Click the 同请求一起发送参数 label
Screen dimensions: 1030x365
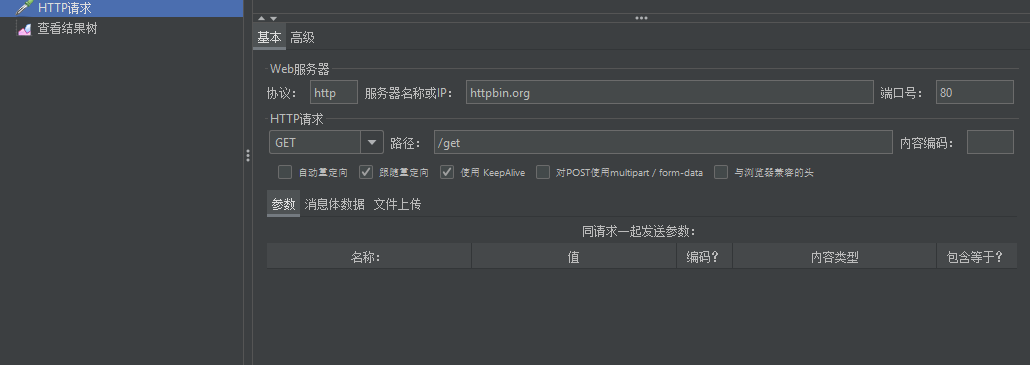click(638, 231)
